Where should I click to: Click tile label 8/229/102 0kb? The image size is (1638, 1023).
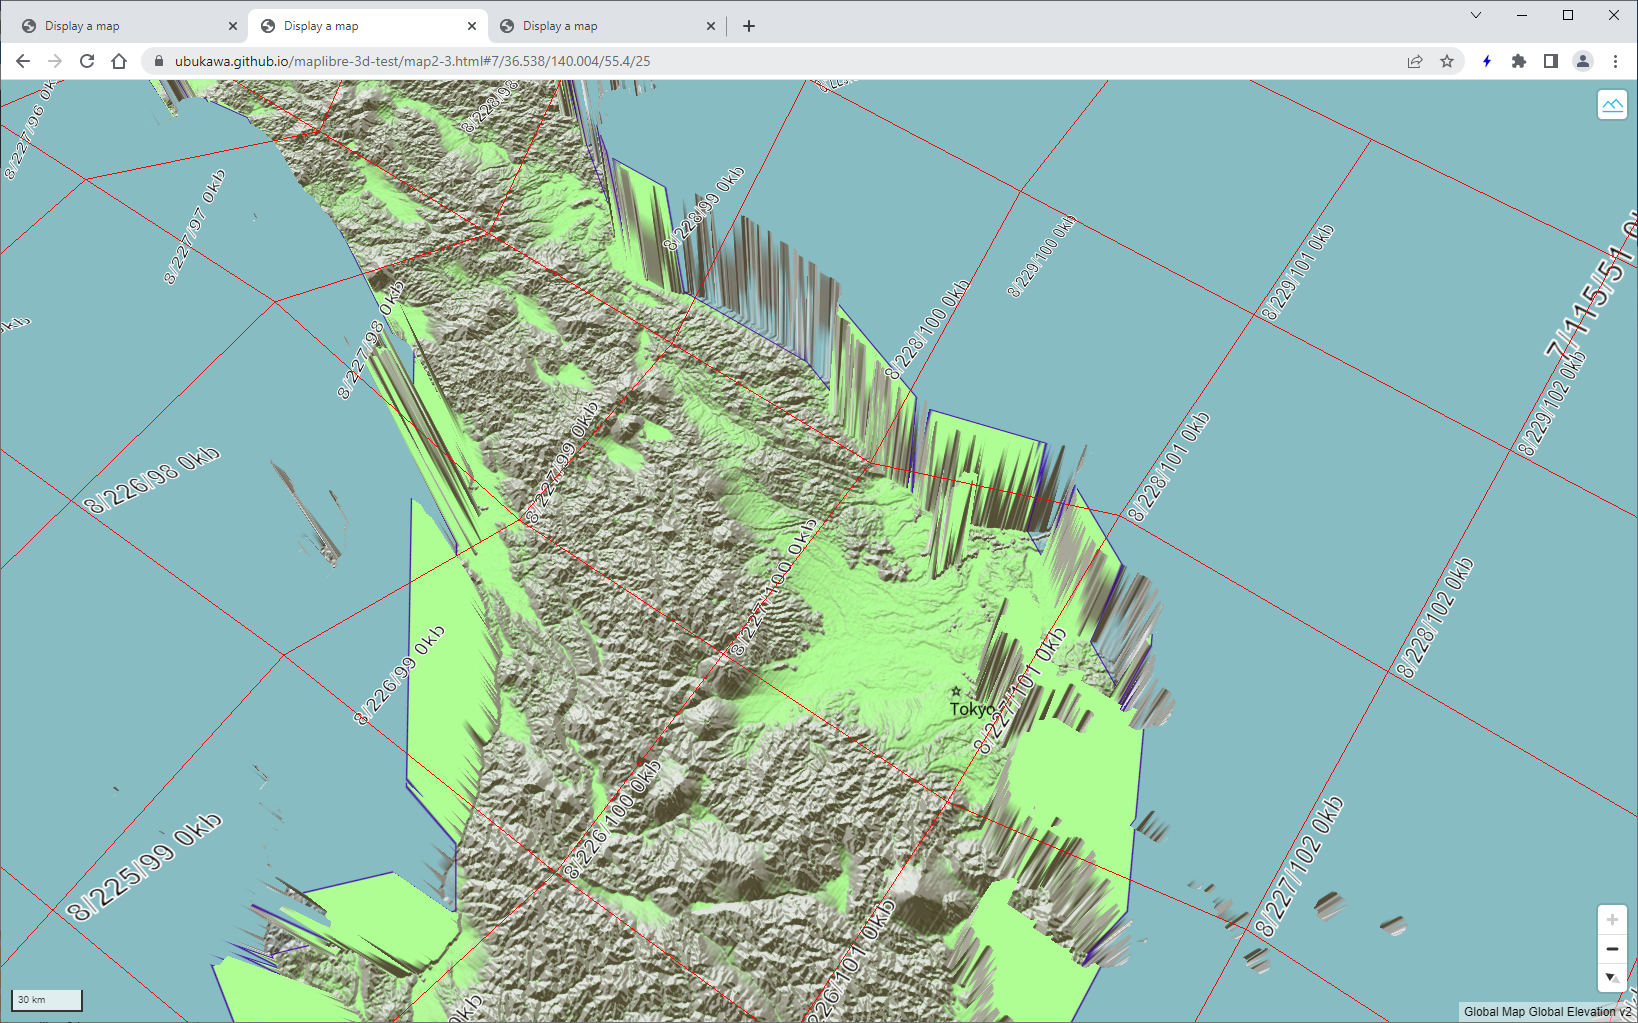pos(1553,402)
